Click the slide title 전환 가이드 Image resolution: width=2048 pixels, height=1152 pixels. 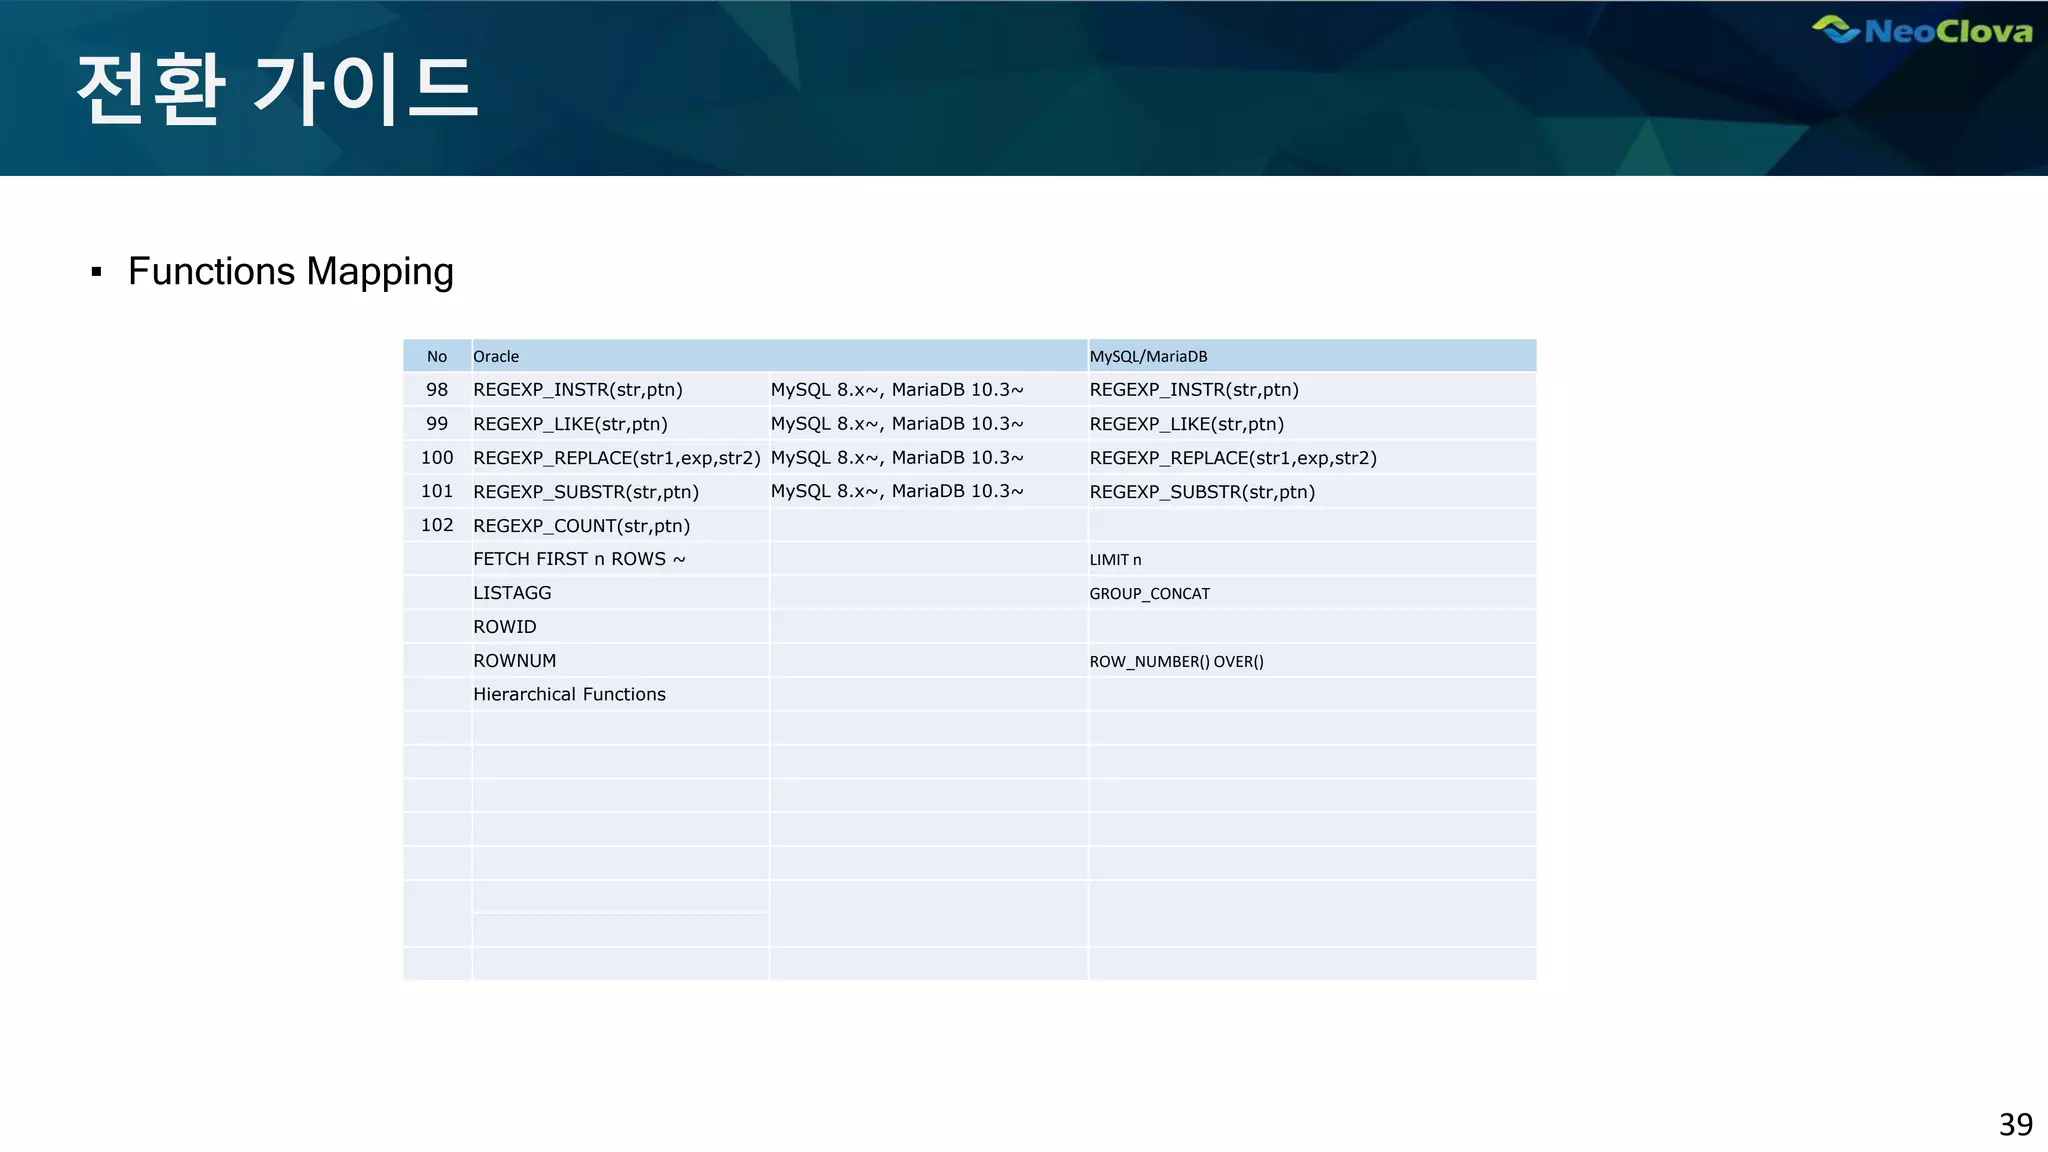[277, 90]
